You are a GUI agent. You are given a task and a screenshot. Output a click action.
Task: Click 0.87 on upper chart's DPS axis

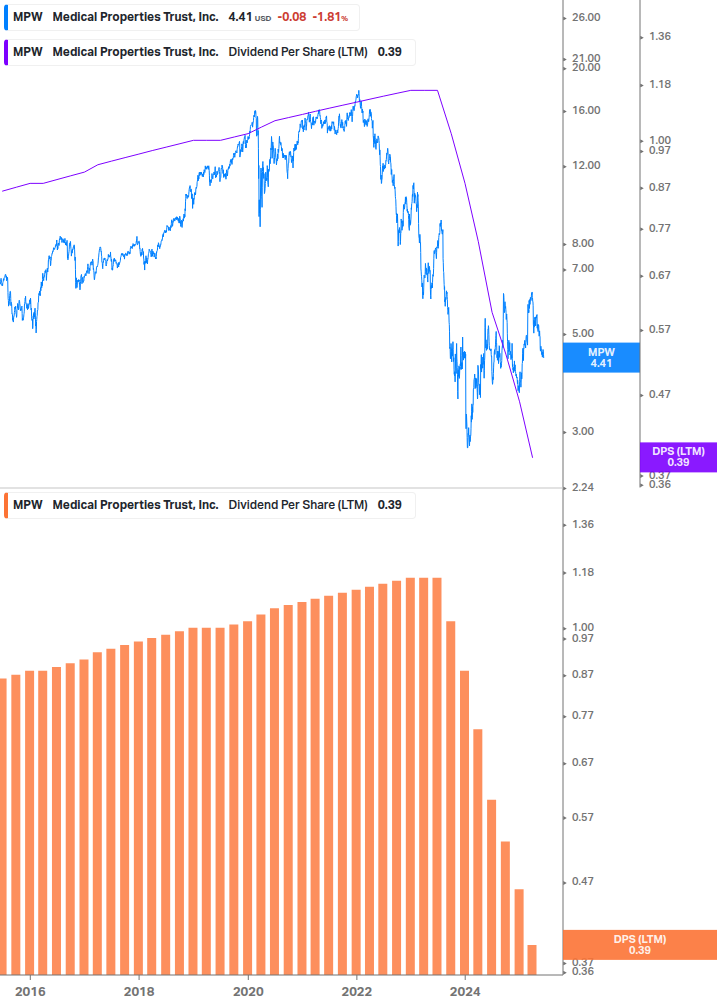[660, 187]
